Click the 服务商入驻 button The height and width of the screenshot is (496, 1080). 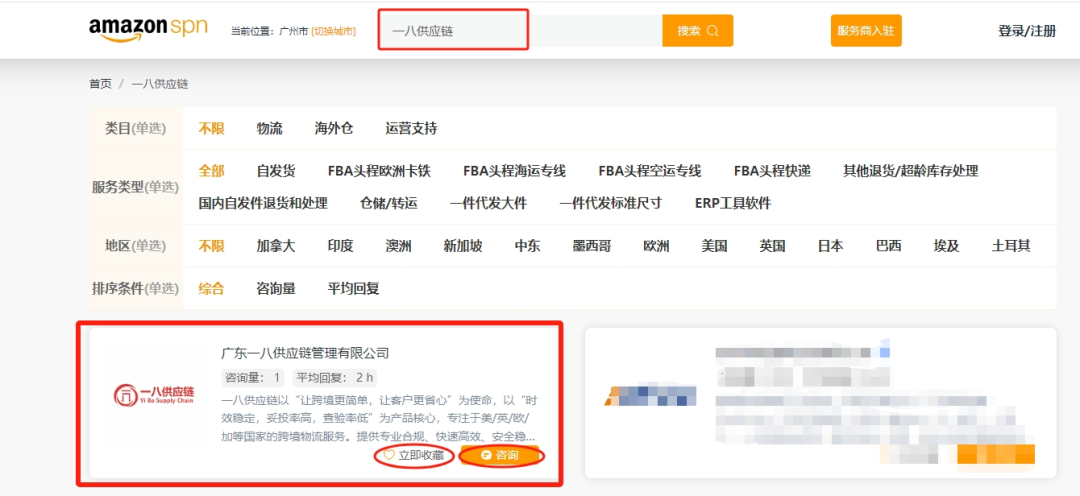coord(866,30)
